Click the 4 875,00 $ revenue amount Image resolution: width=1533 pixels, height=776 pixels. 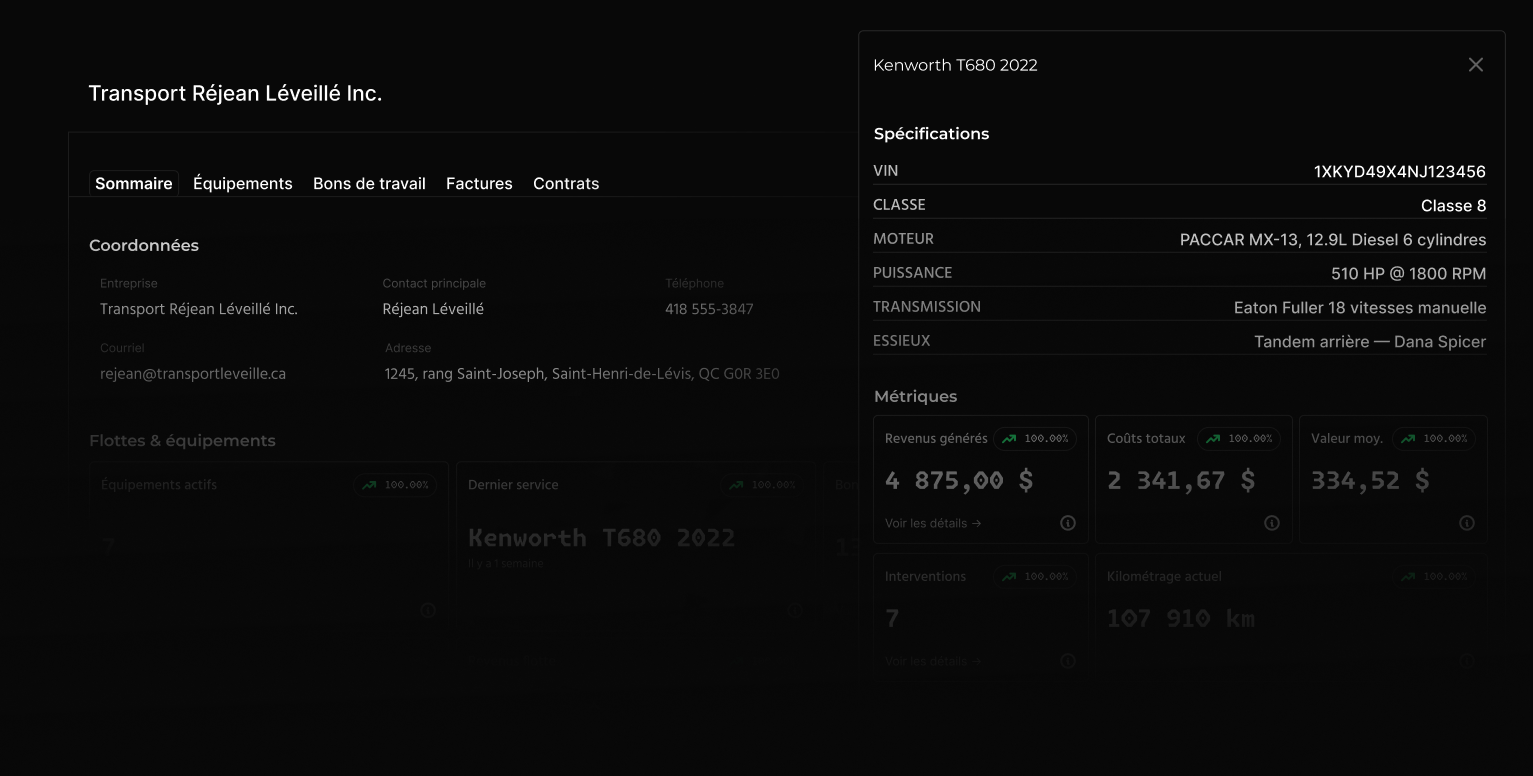pos(959,480)
